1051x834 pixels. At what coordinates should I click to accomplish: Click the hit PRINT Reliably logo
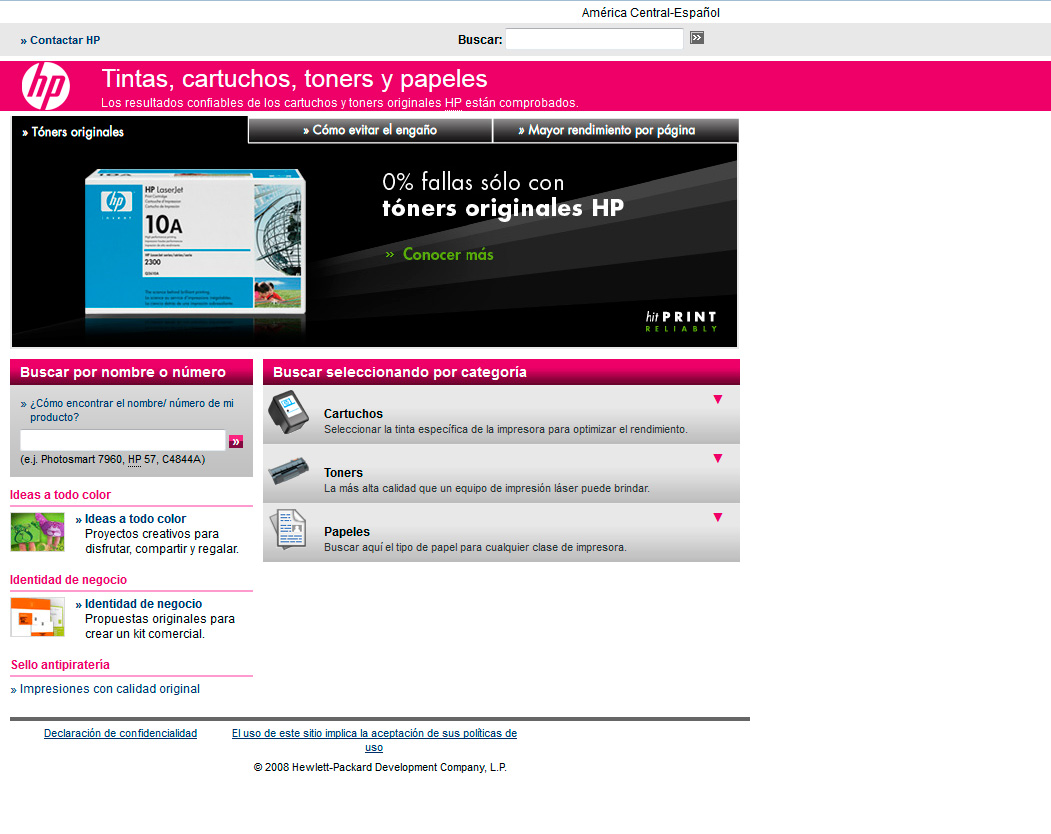point(681,321)
